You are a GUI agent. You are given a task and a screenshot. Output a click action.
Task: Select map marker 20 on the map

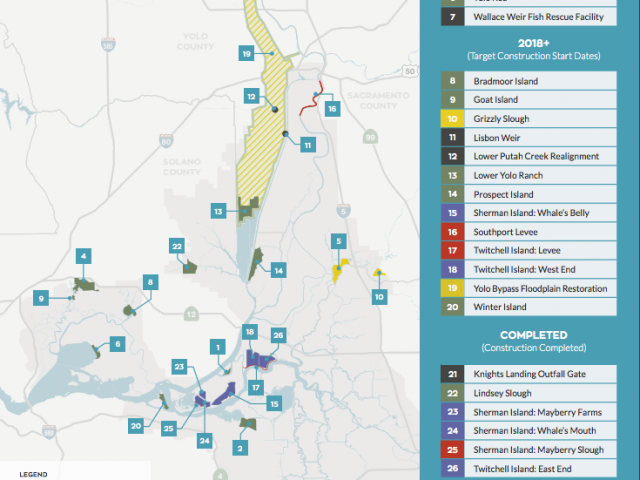click(136, 426)
